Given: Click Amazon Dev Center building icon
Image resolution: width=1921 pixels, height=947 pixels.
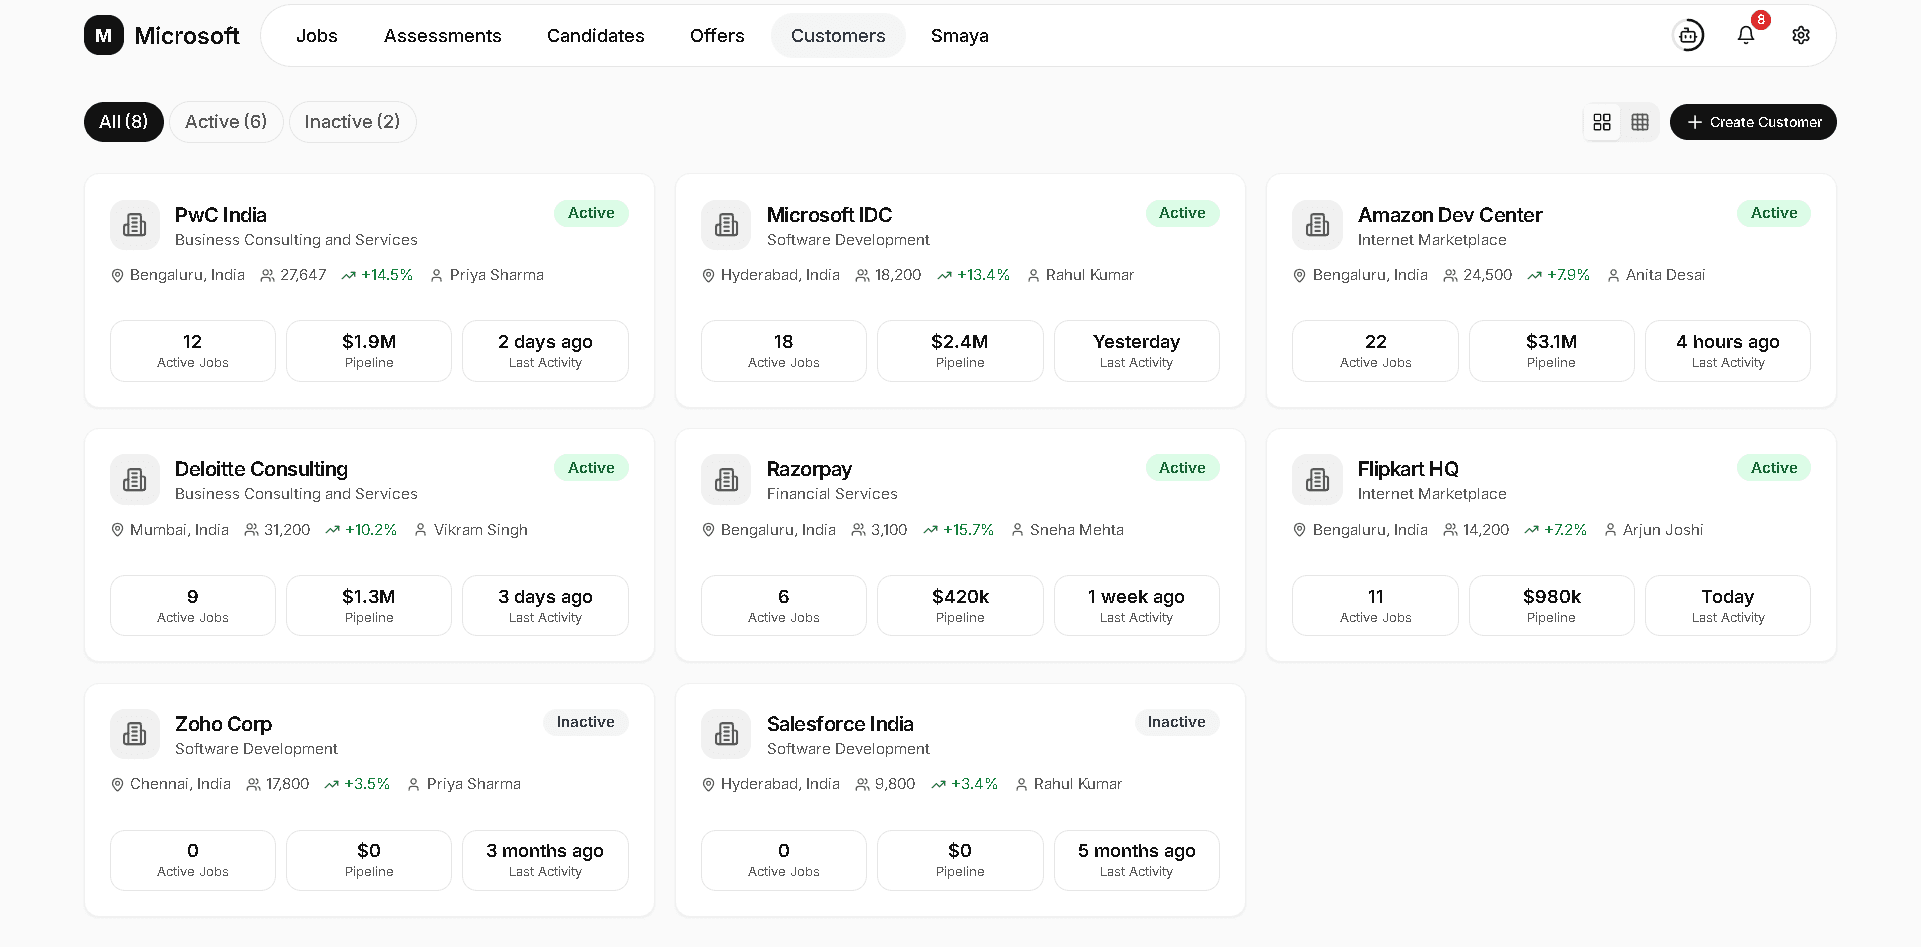Looking at the screenshot, I should [x=1317, y=224].
